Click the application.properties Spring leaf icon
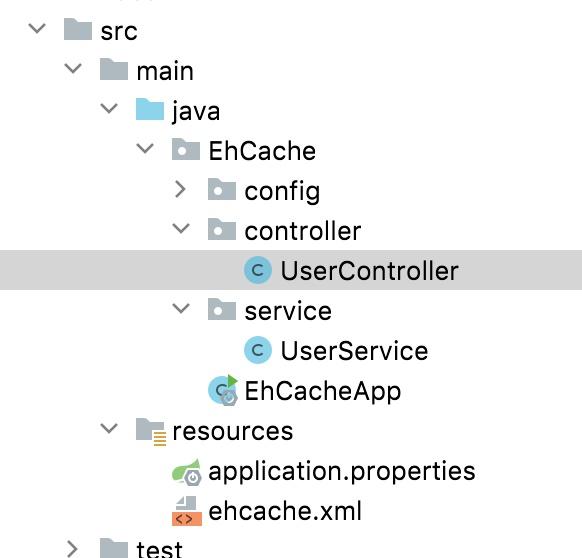The height and width of the screenshot is (558, 582). (x=187, y=472)
